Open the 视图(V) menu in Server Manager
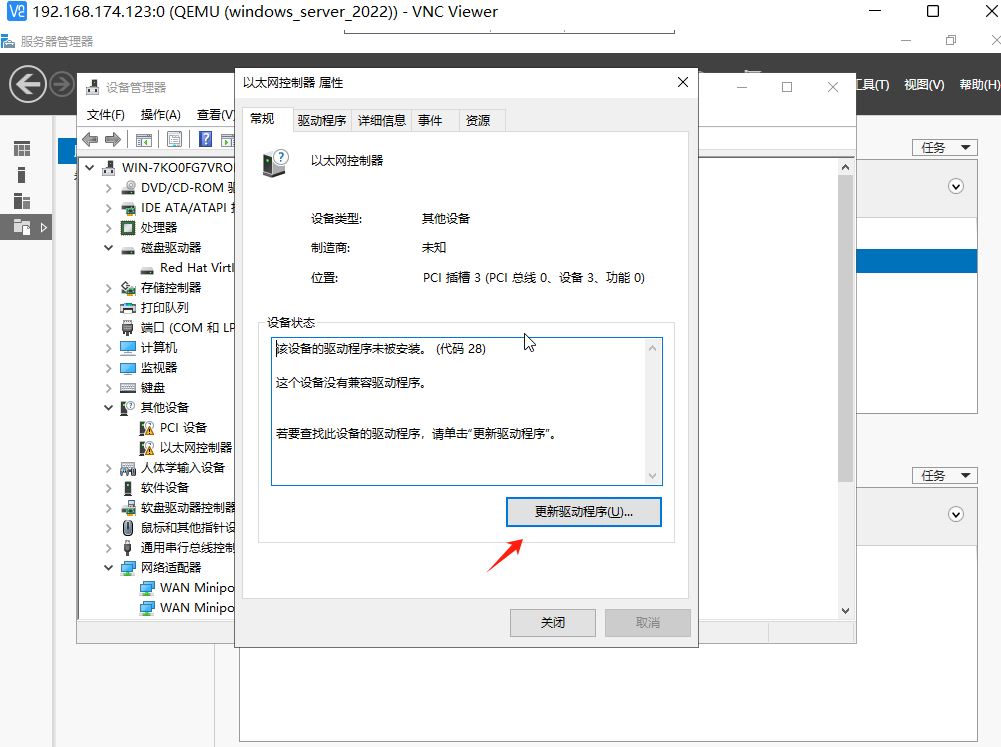Viewport: 1001px width, 747px height. coord(924,84)
